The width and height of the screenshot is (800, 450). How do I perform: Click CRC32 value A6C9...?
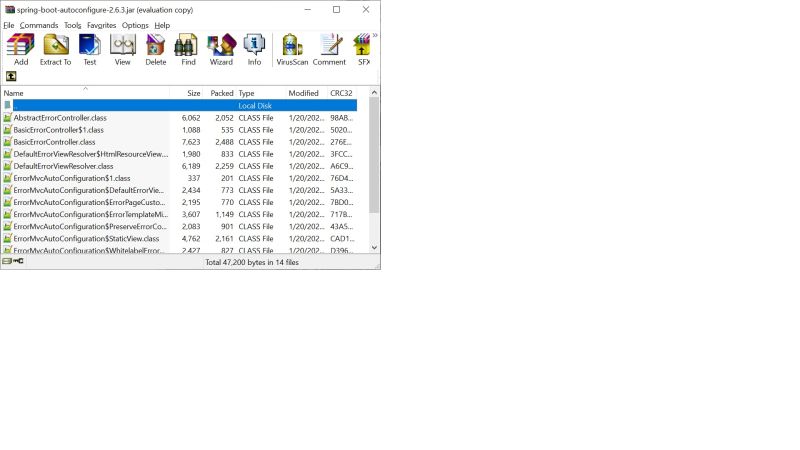(341, 166)
